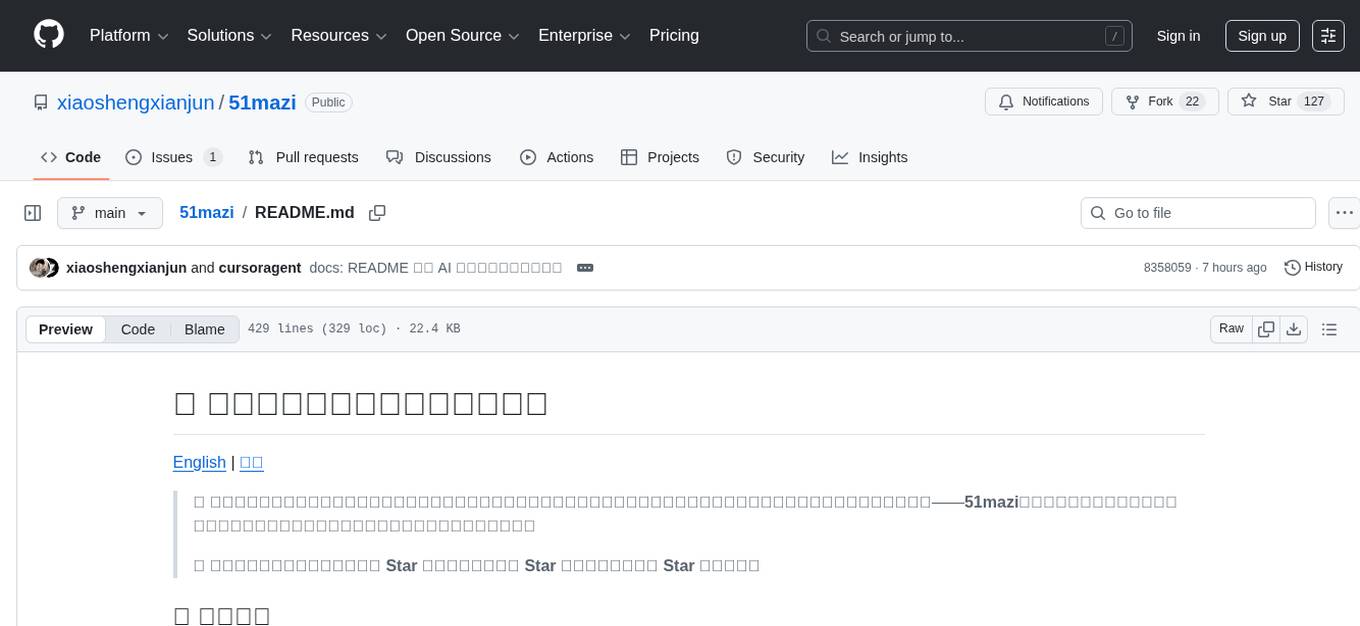Copy raw file contents
Image resolution: width=1360 pixels, height=626 pixels.
tap(1266, 329)
